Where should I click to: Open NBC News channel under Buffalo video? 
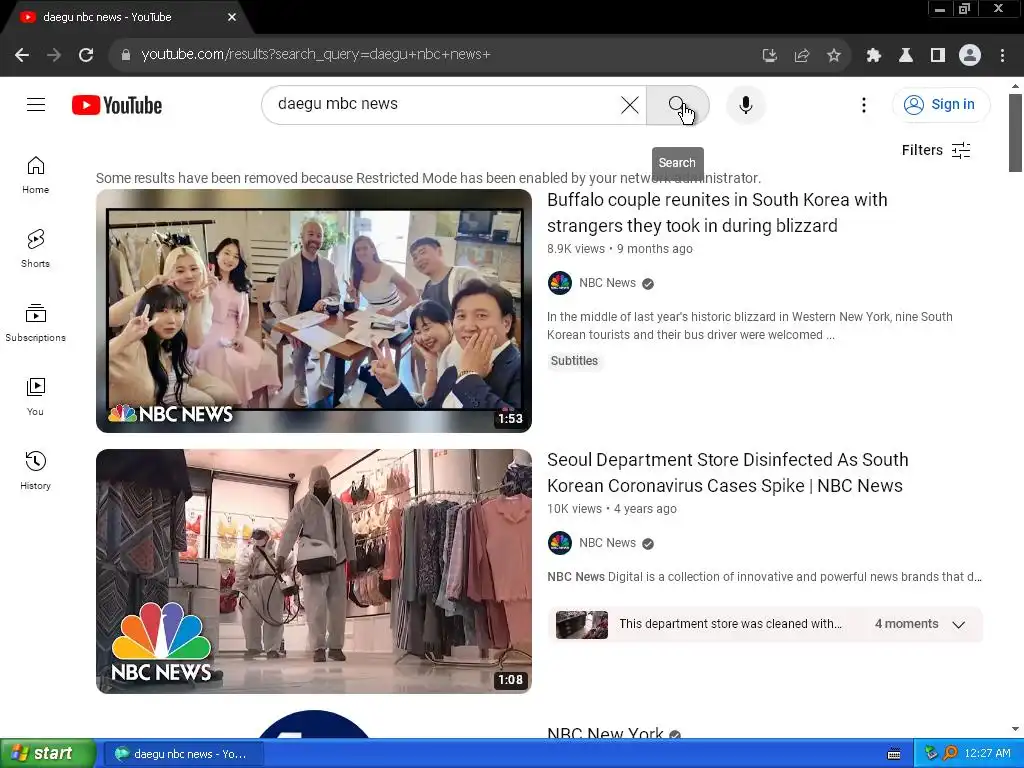pos(607,283)
